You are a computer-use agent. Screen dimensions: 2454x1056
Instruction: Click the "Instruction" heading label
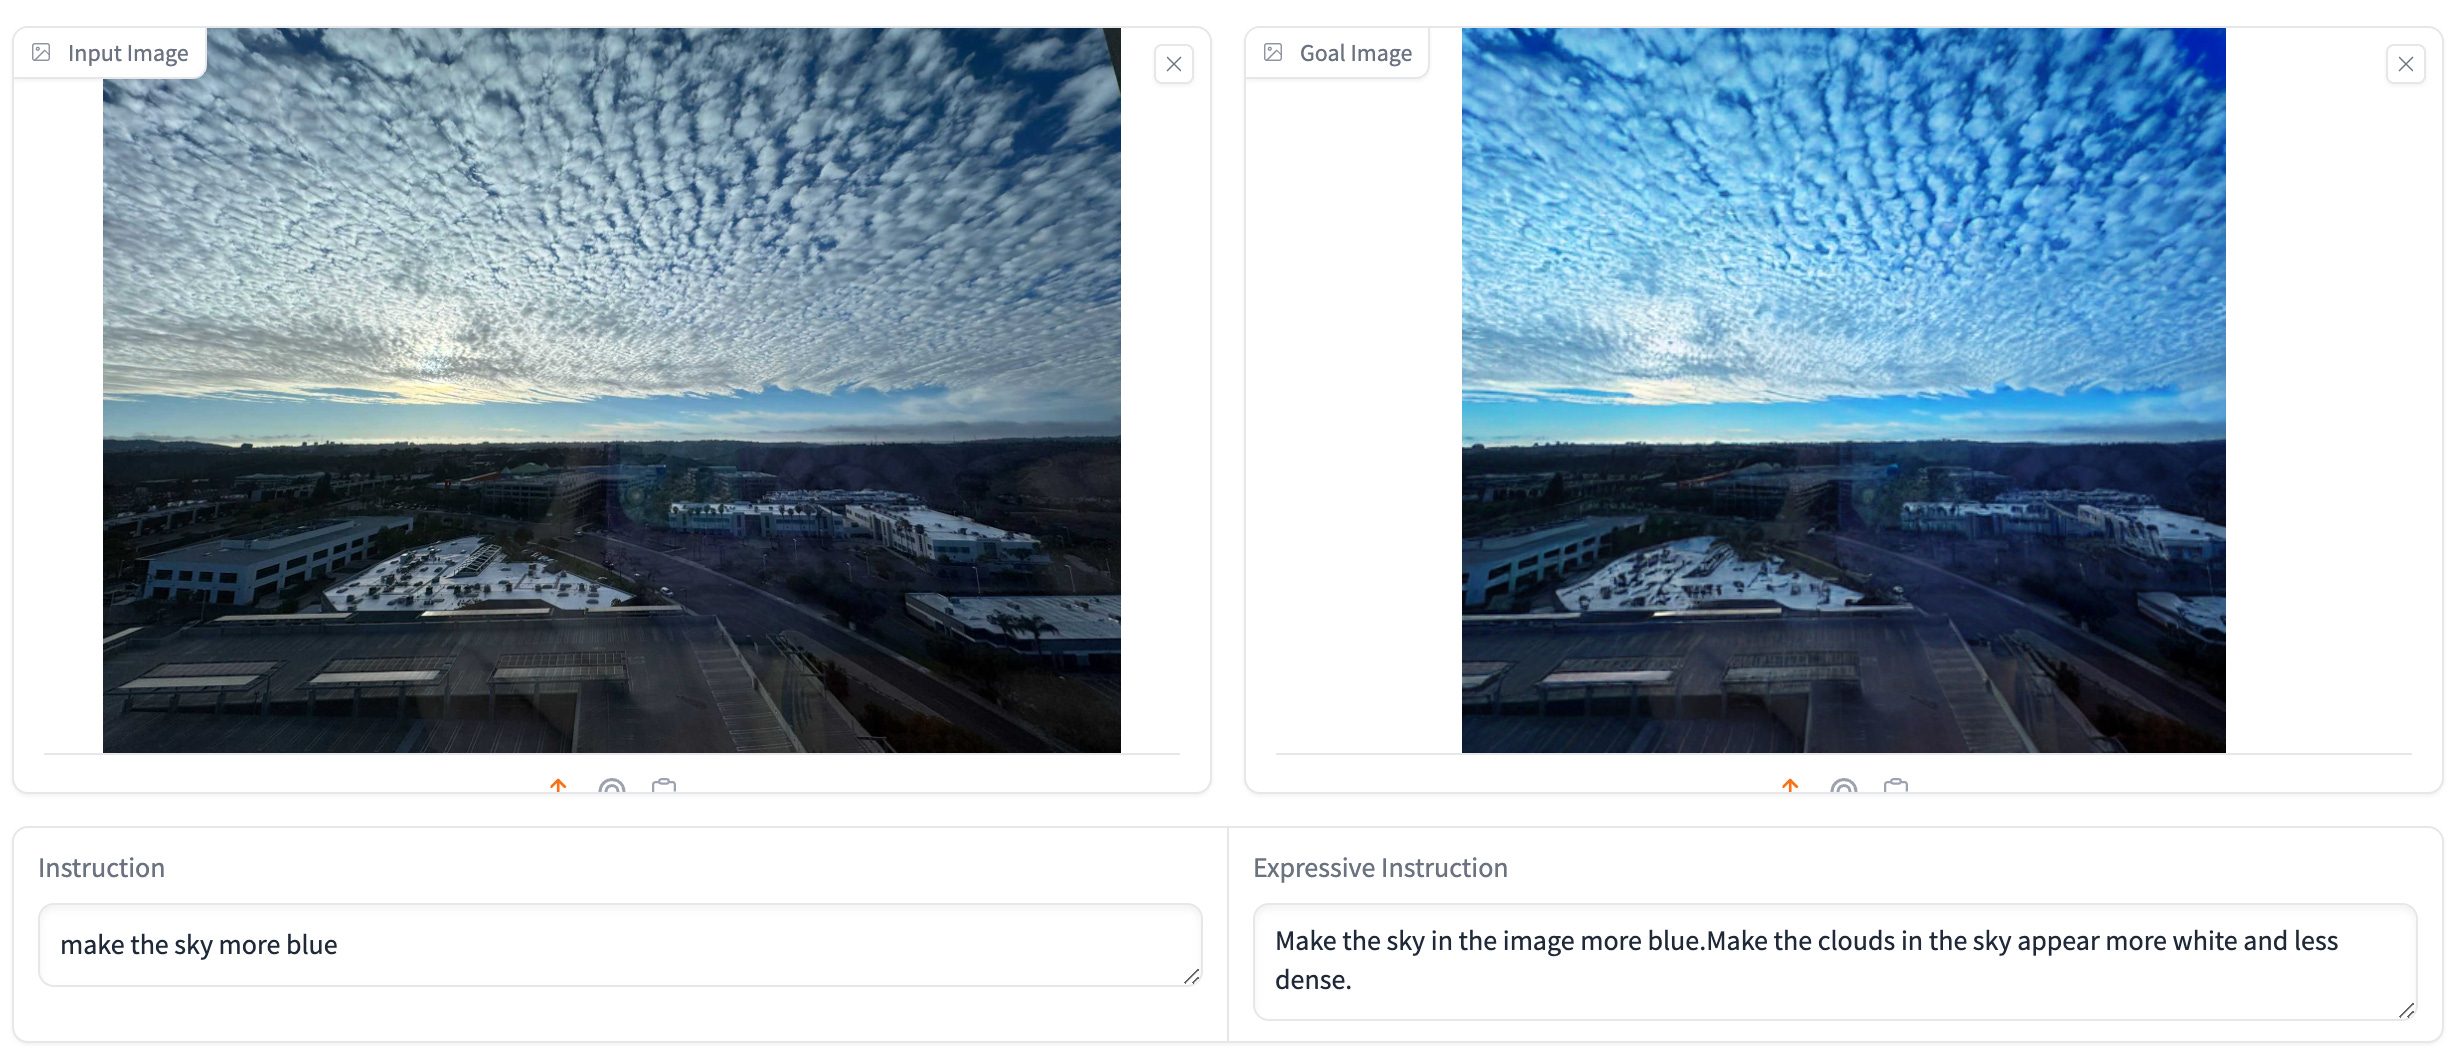point(101,868)
